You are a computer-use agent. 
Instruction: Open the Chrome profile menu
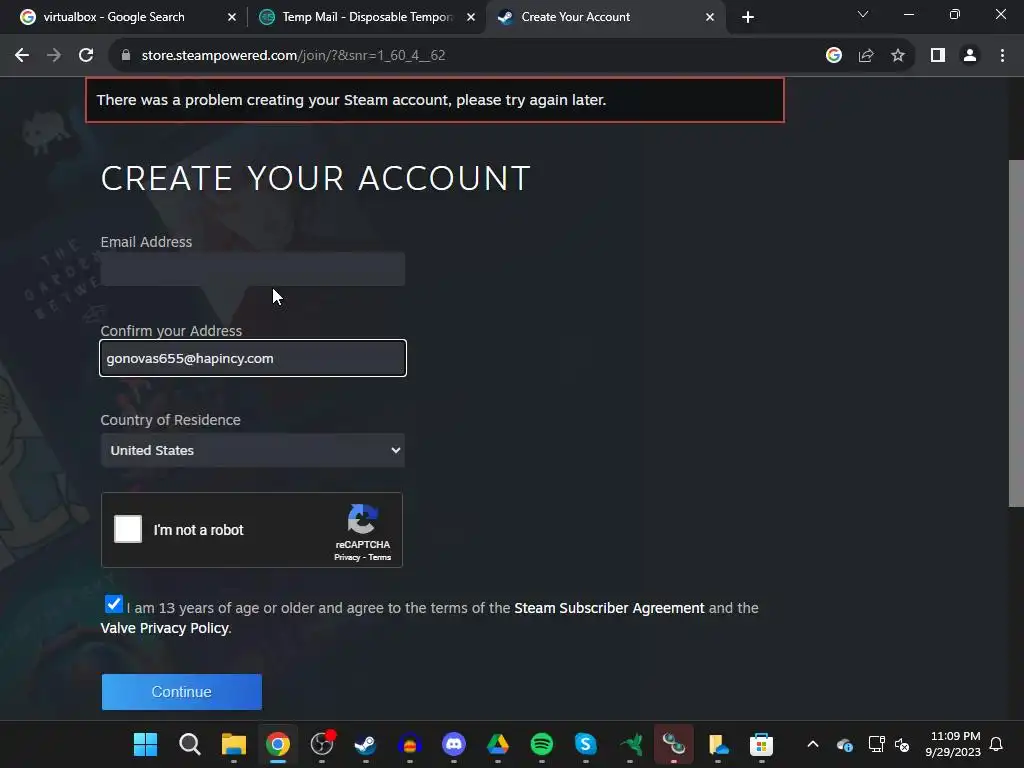tap(970, 56)
